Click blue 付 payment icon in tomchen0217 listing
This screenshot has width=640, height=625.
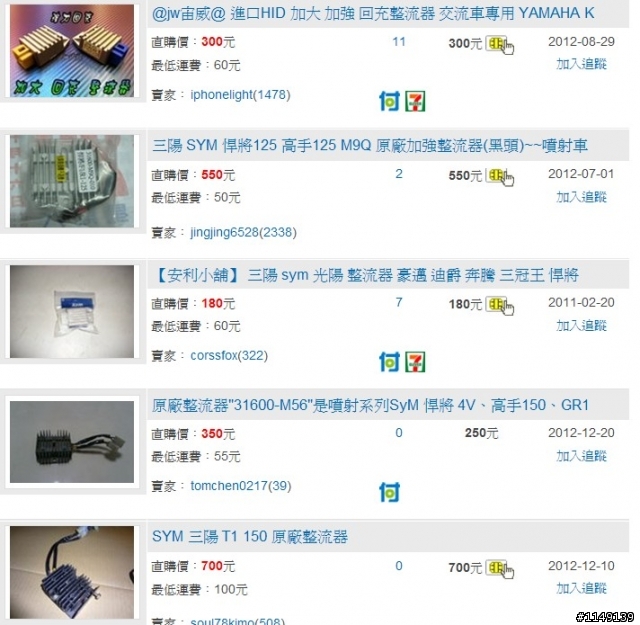(x=389, y=492)
